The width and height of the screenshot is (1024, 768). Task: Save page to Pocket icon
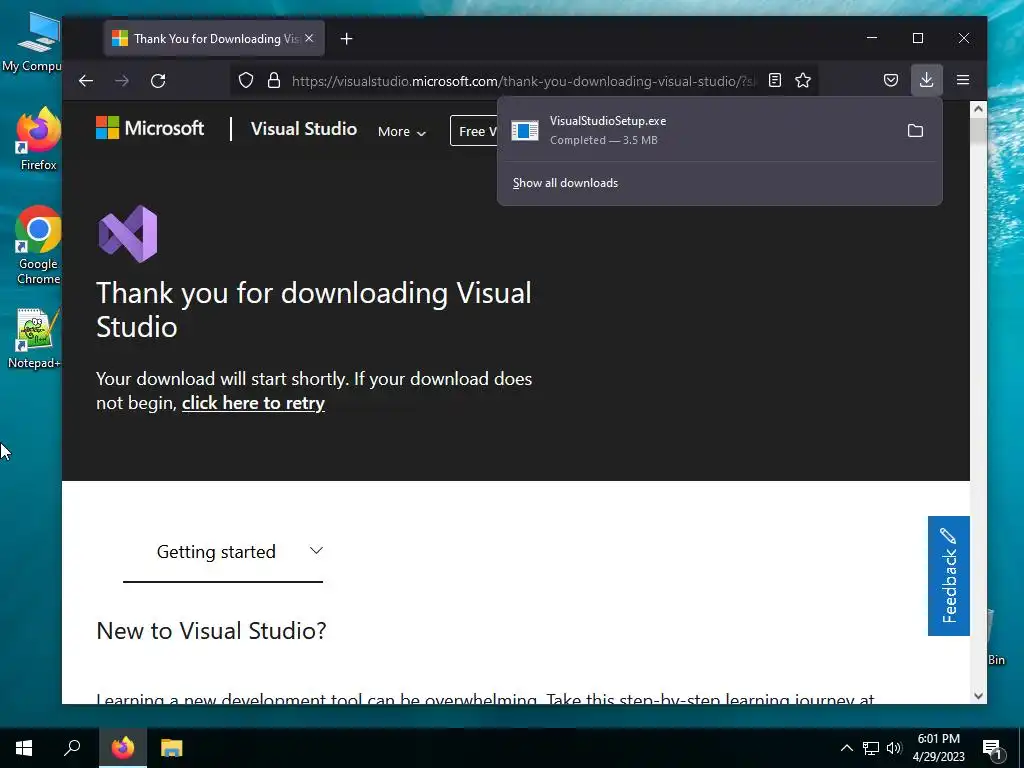pos(891,80)
